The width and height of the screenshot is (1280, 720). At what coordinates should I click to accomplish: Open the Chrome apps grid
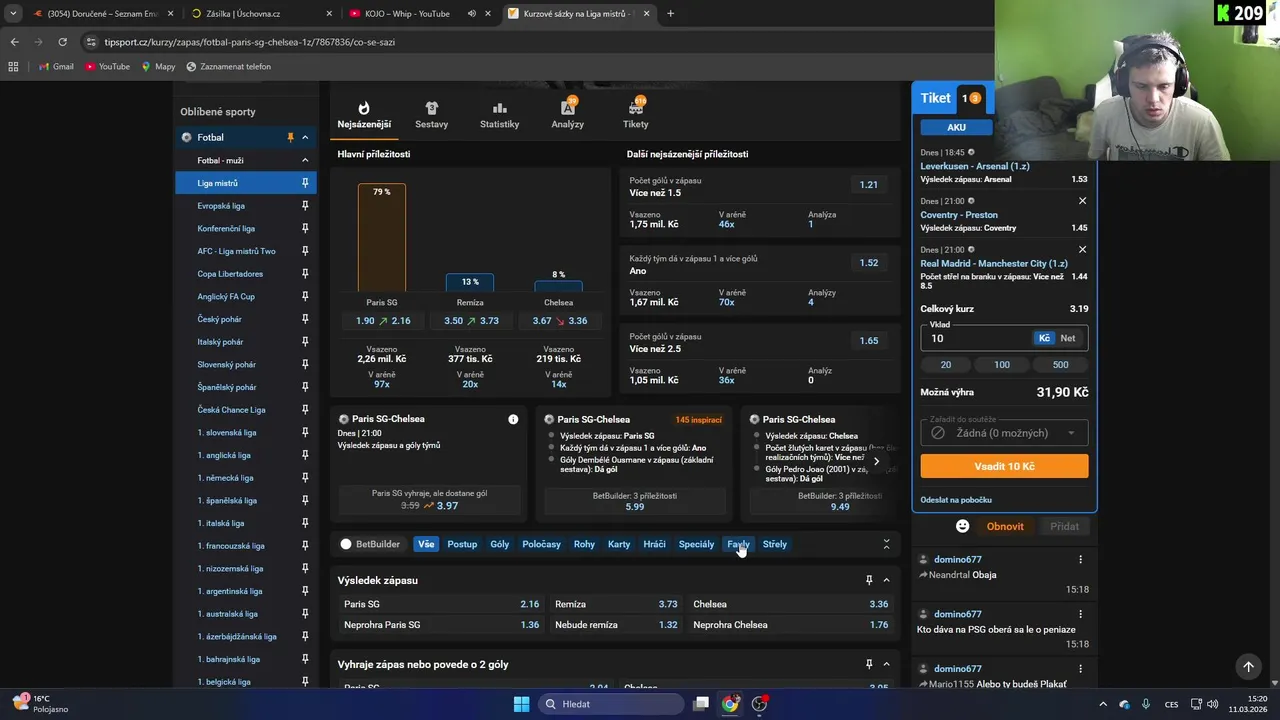tap(13, 66)
